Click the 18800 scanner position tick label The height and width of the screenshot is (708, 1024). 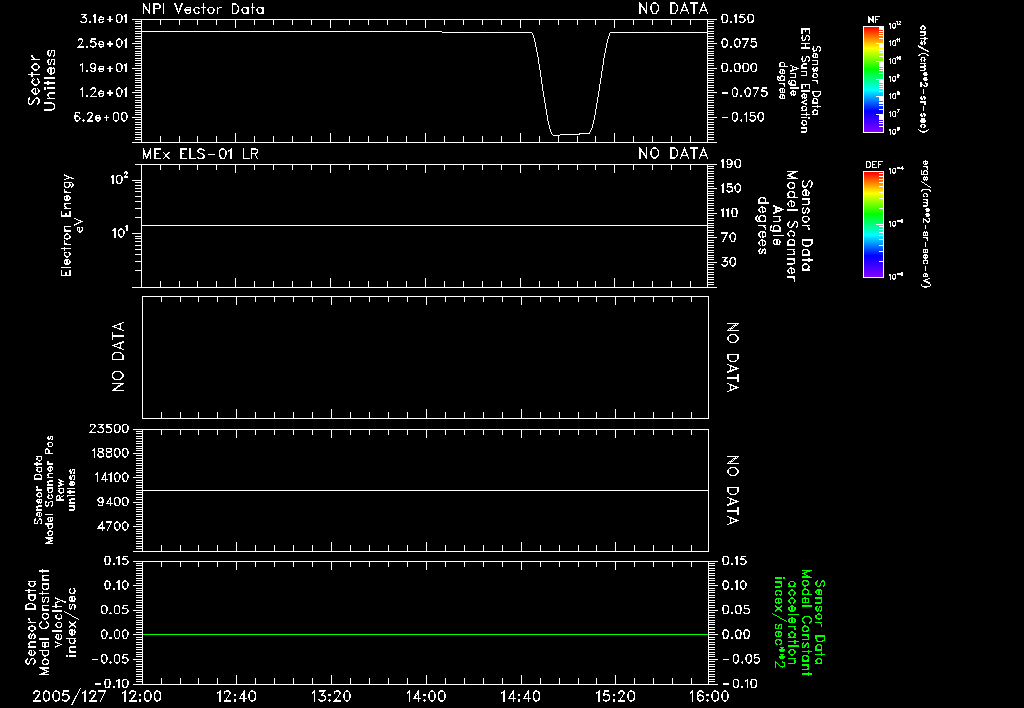(108, 453)
